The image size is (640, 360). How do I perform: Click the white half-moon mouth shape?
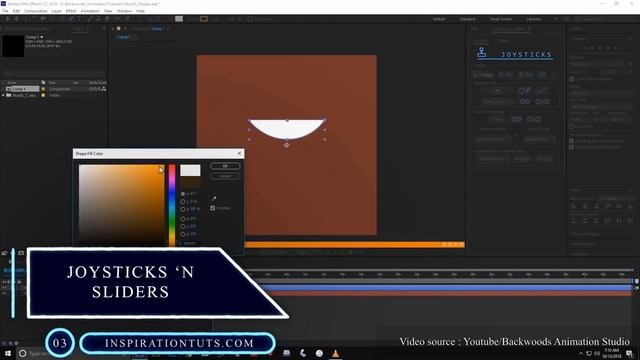click(287, 128)
